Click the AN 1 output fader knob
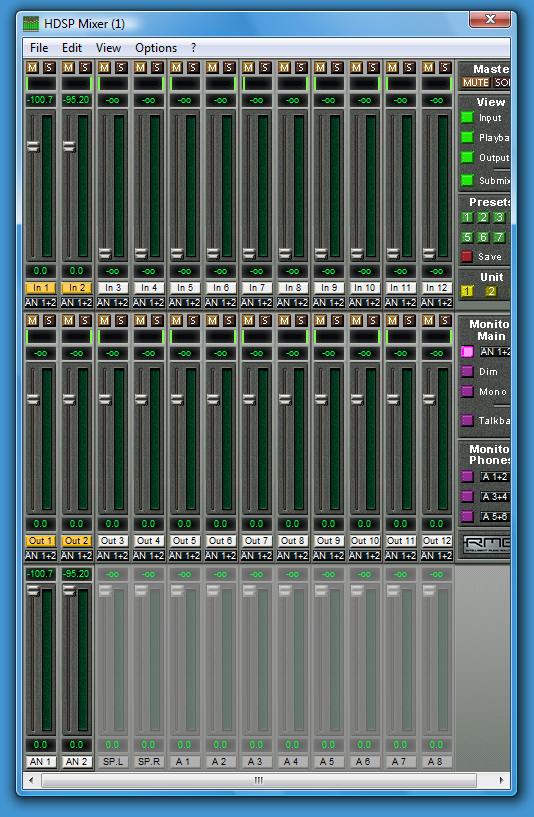Image resolution: width=534 pixels, height=817 pixels. [x=33, y=590]
